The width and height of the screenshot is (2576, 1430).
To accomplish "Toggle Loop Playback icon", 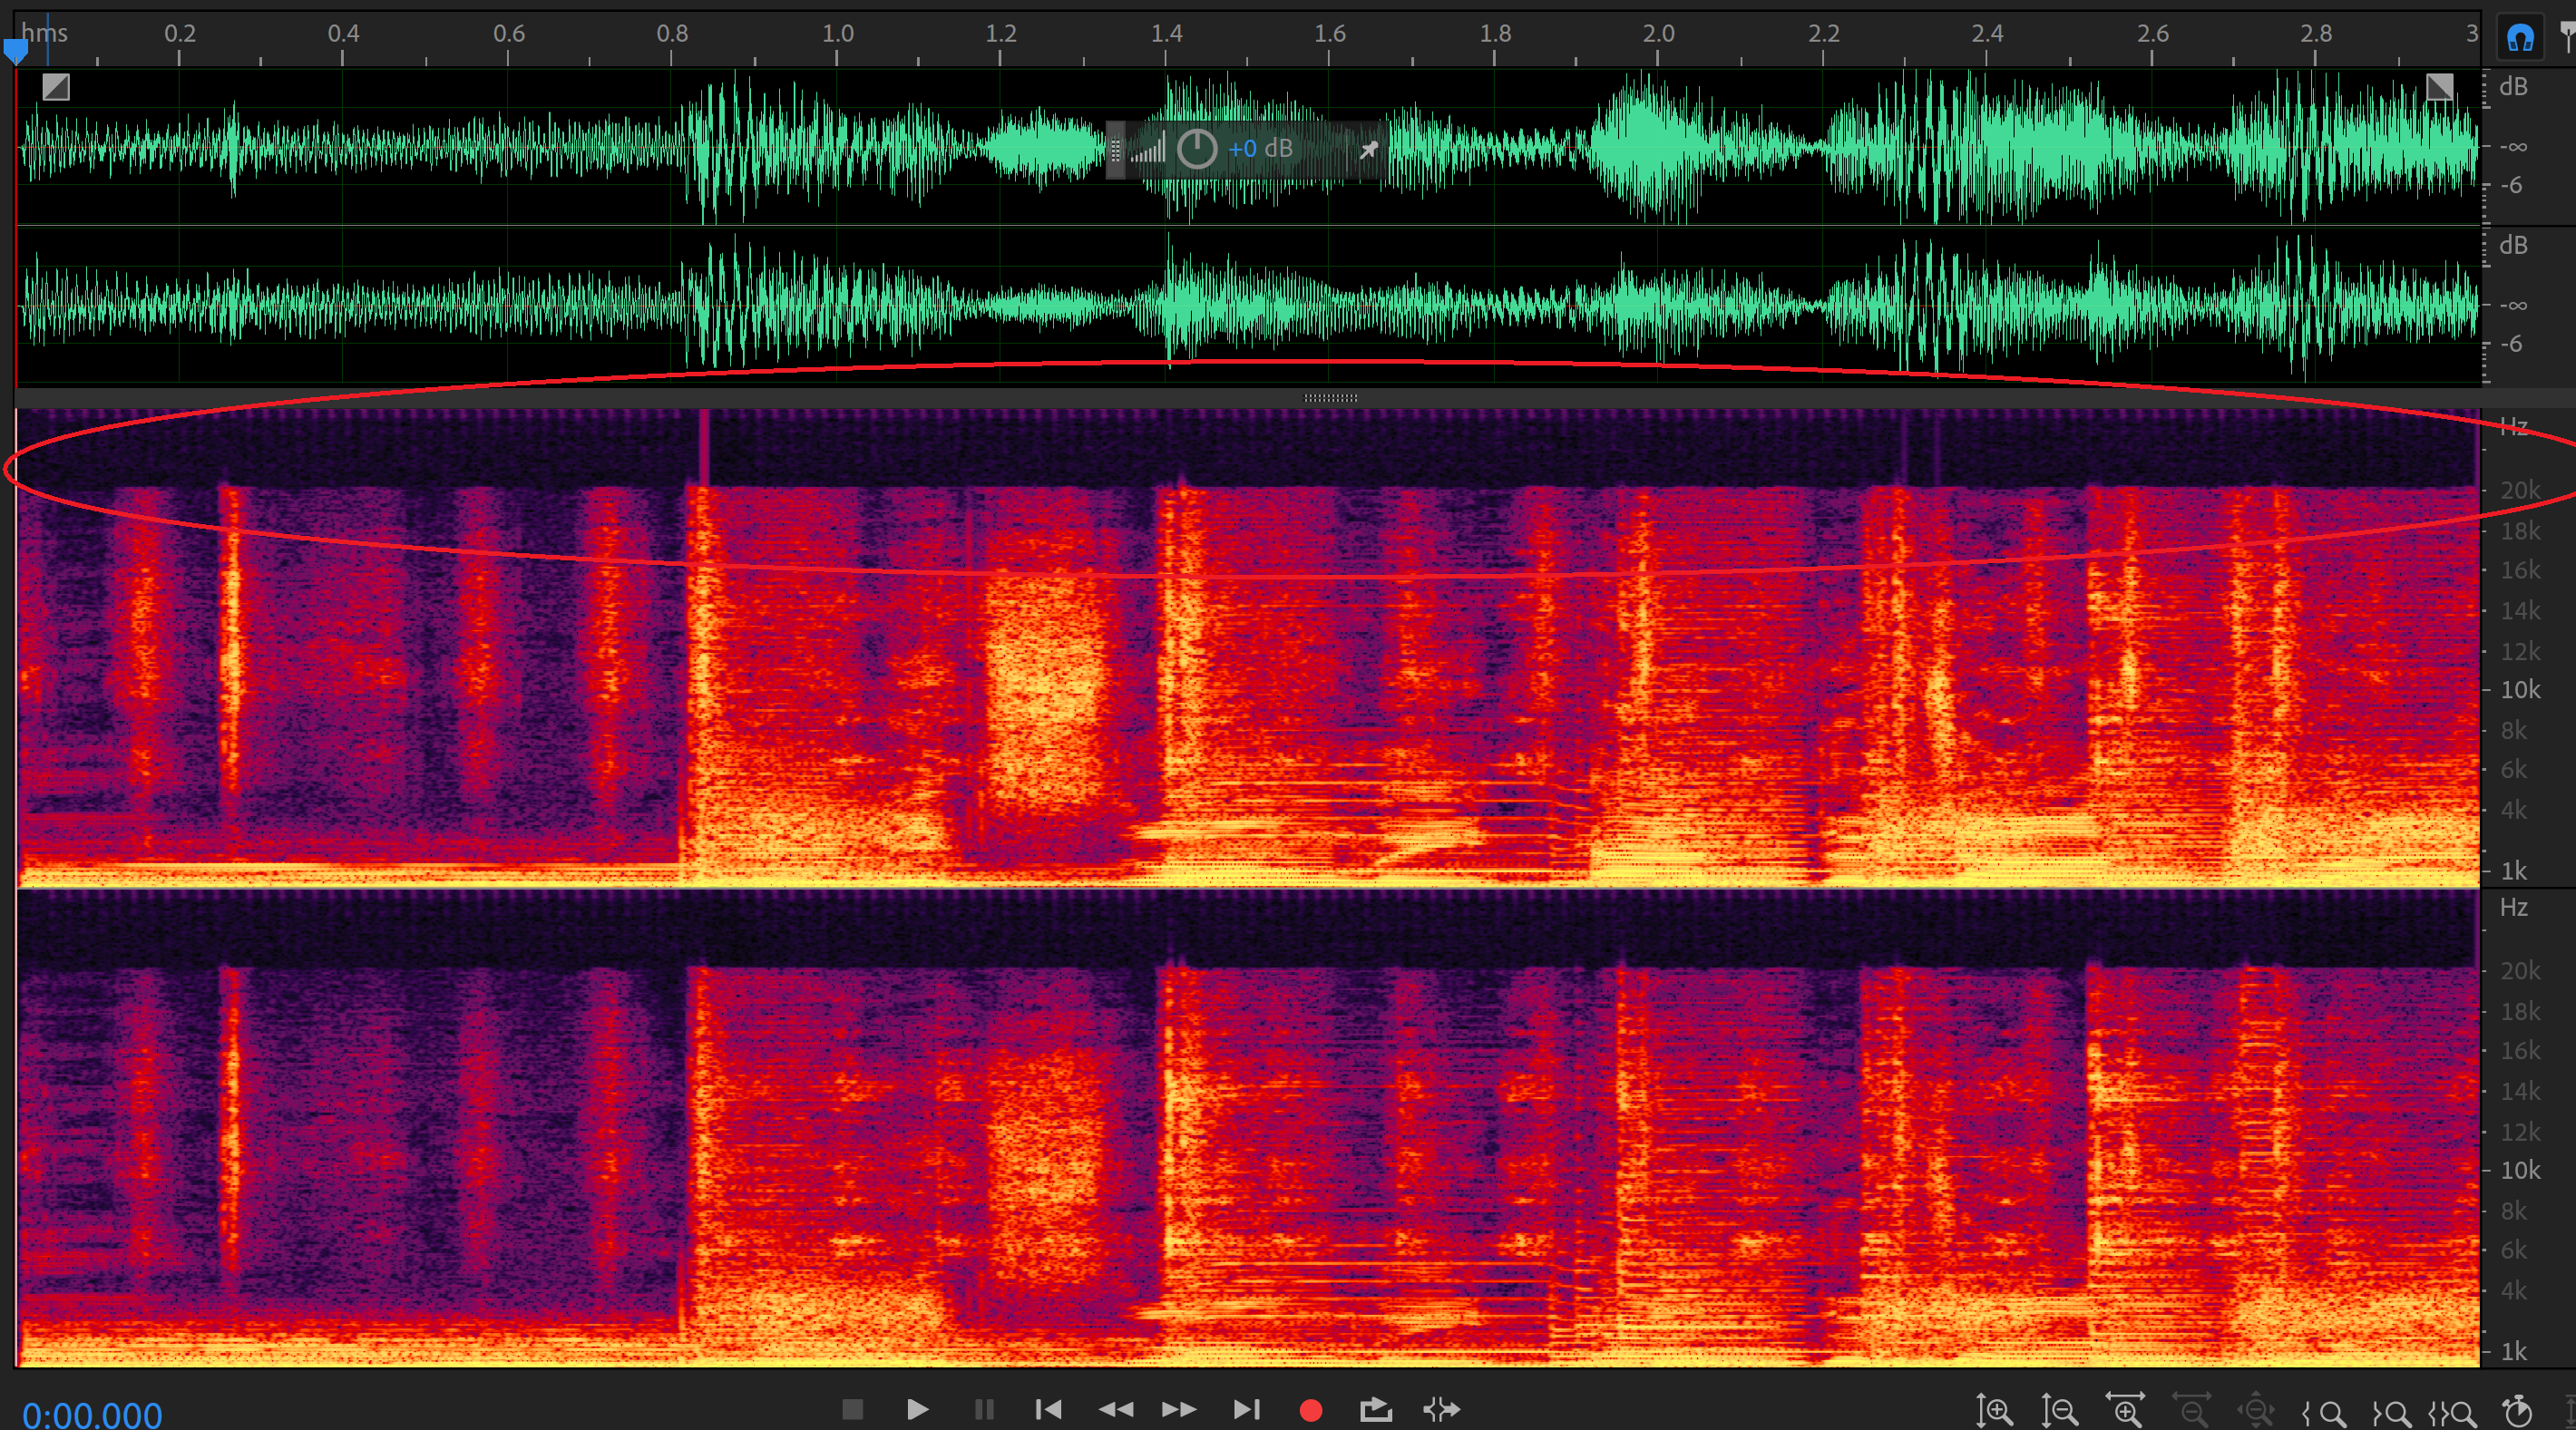I will tap(1376, 1410).
